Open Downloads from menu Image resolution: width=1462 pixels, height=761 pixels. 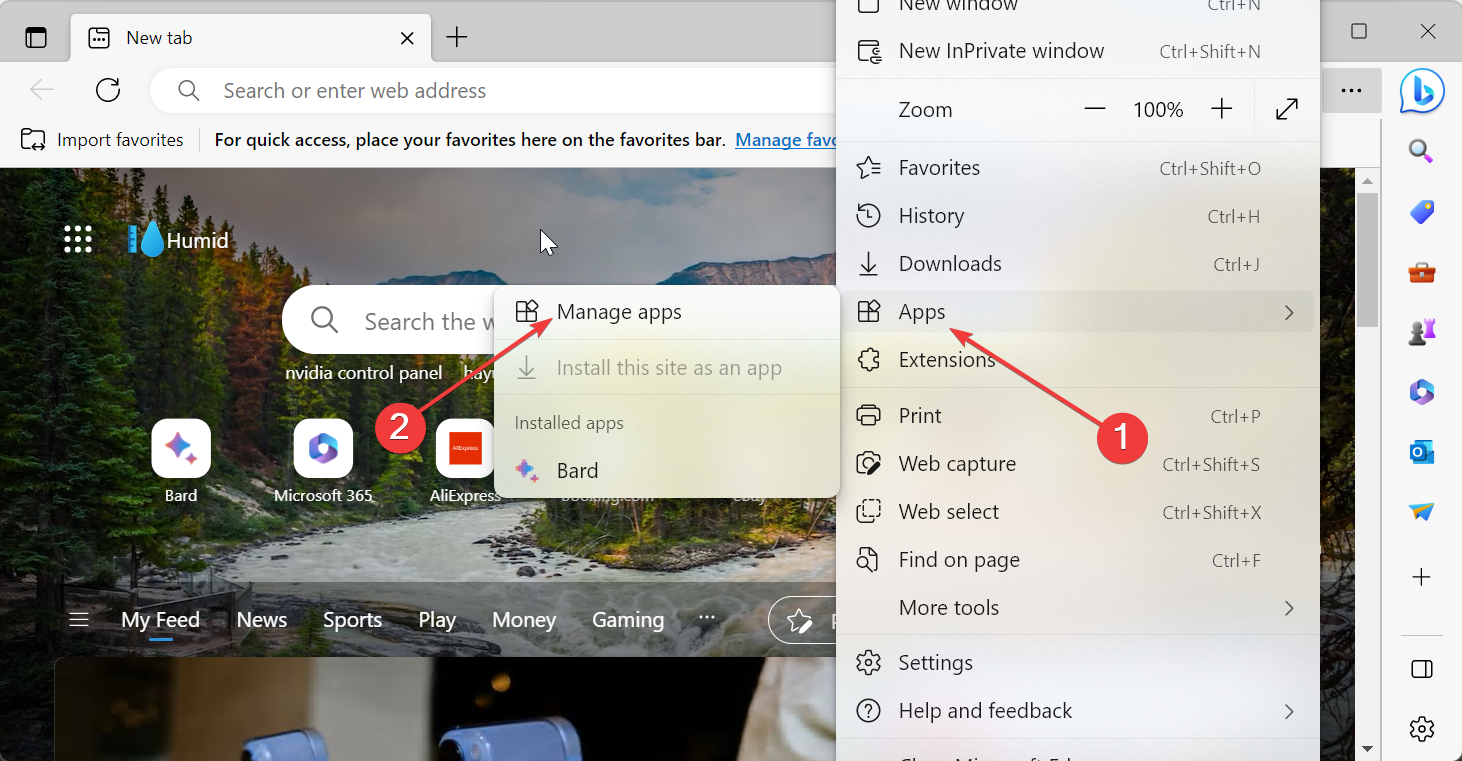[1077, 264]
